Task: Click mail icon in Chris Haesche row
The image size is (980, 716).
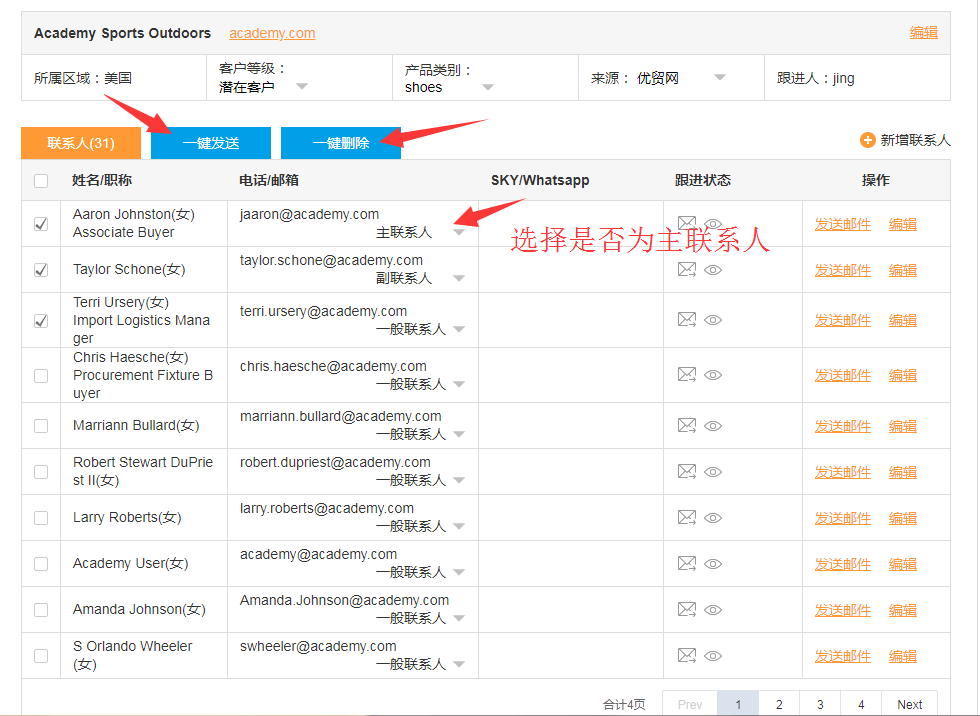Action: (687, 374)
